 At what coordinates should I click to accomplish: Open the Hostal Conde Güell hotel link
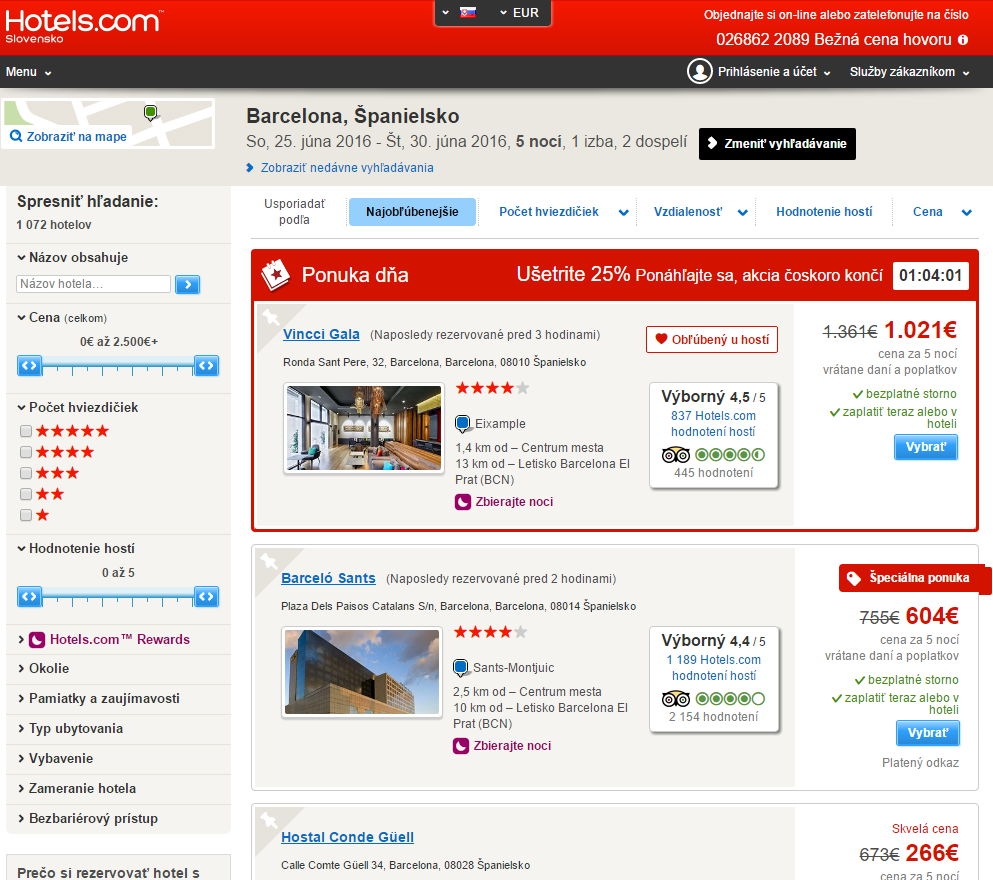click(x=347, y=837)
